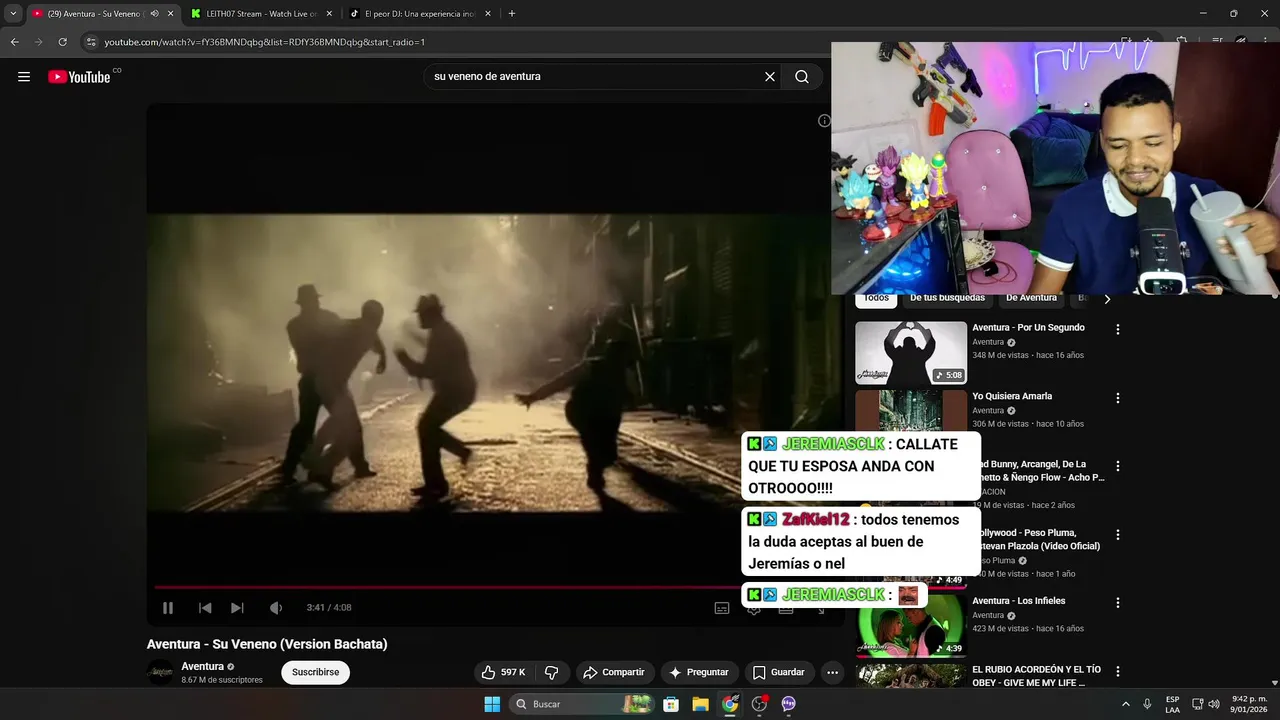This screenshot has height=720, width=1280.
Task: Click the info card icon on the video
Action: (x=824, y=121)
